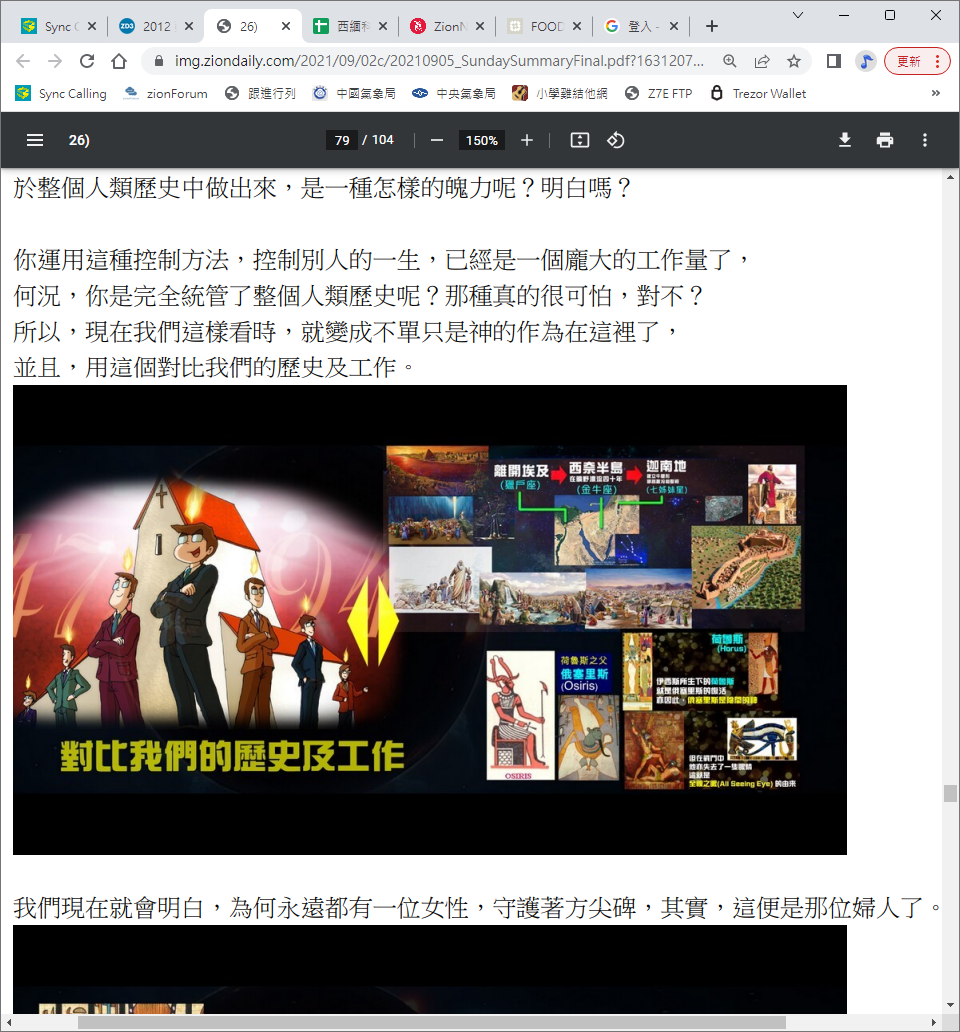
Task: Click the horizontal scrollbar right arrow
Action: point(934,1022)
